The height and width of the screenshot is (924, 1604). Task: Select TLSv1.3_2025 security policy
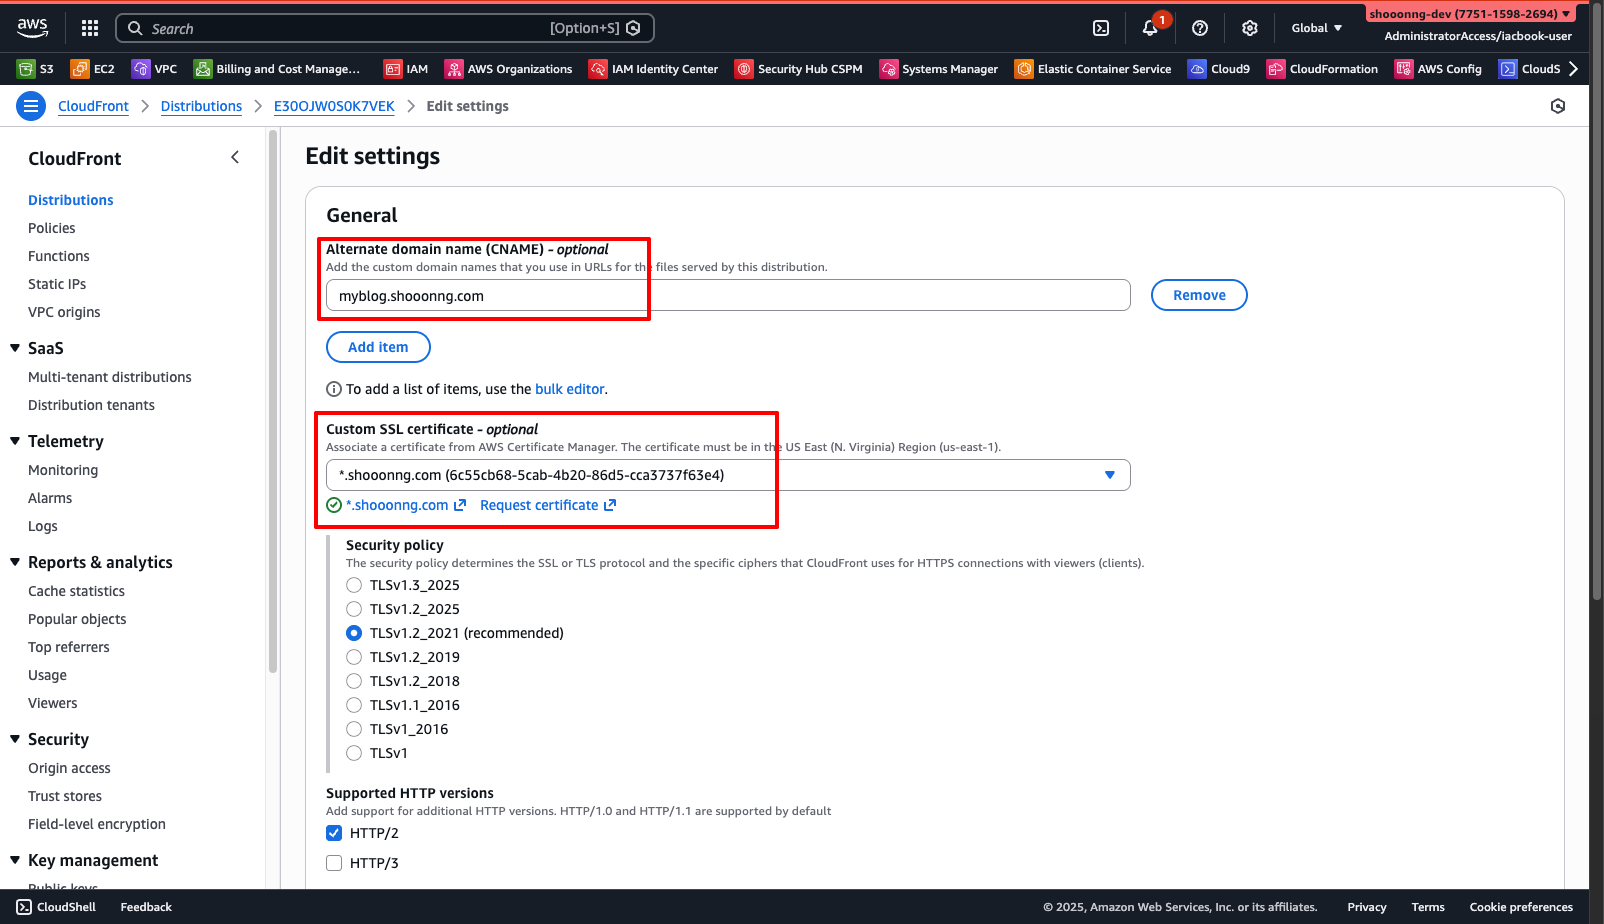[x=354, y=585]
